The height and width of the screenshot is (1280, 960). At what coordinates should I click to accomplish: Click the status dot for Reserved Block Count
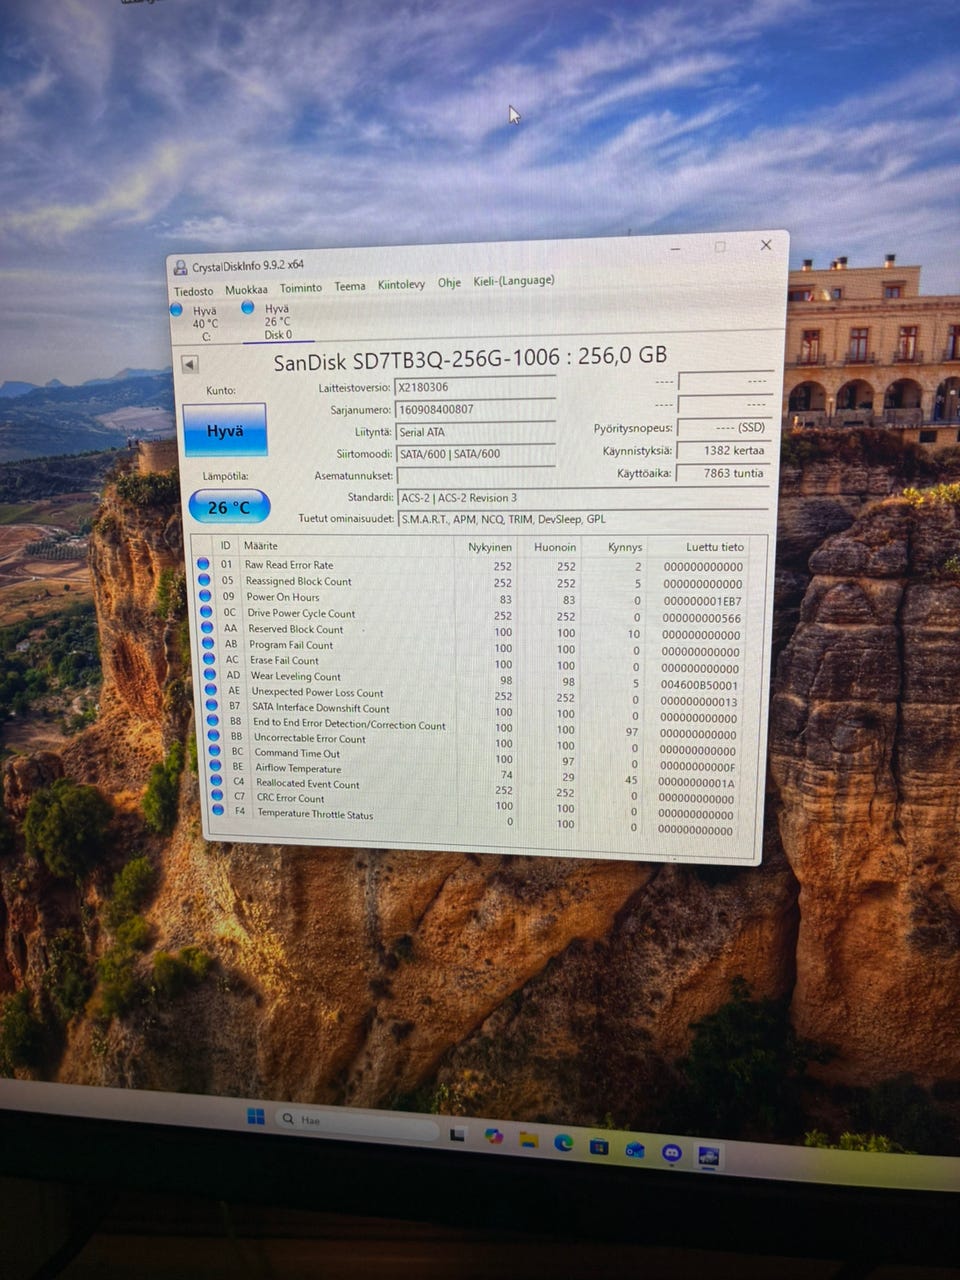pos(208,627)
